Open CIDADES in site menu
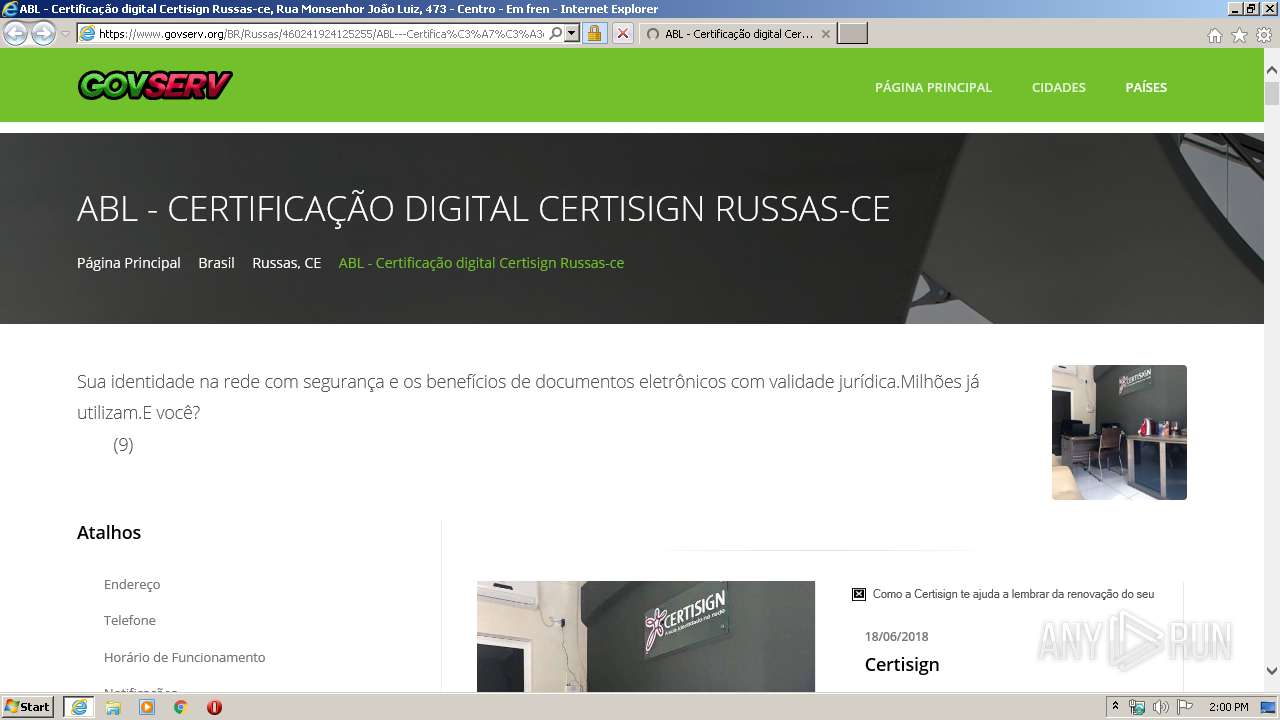This screenshot has height=720, width=1280. pos(1058,87)
